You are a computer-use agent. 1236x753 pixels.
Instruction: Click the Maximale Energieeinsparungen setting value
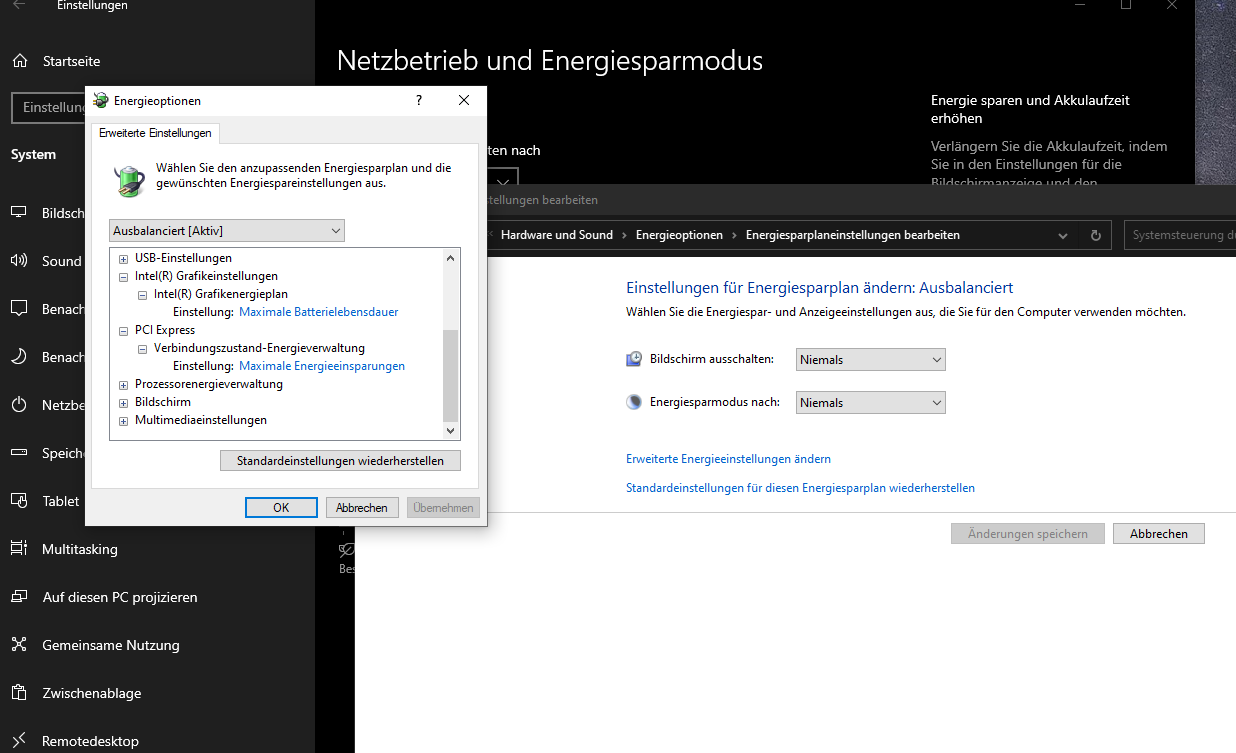click(322, 366)
